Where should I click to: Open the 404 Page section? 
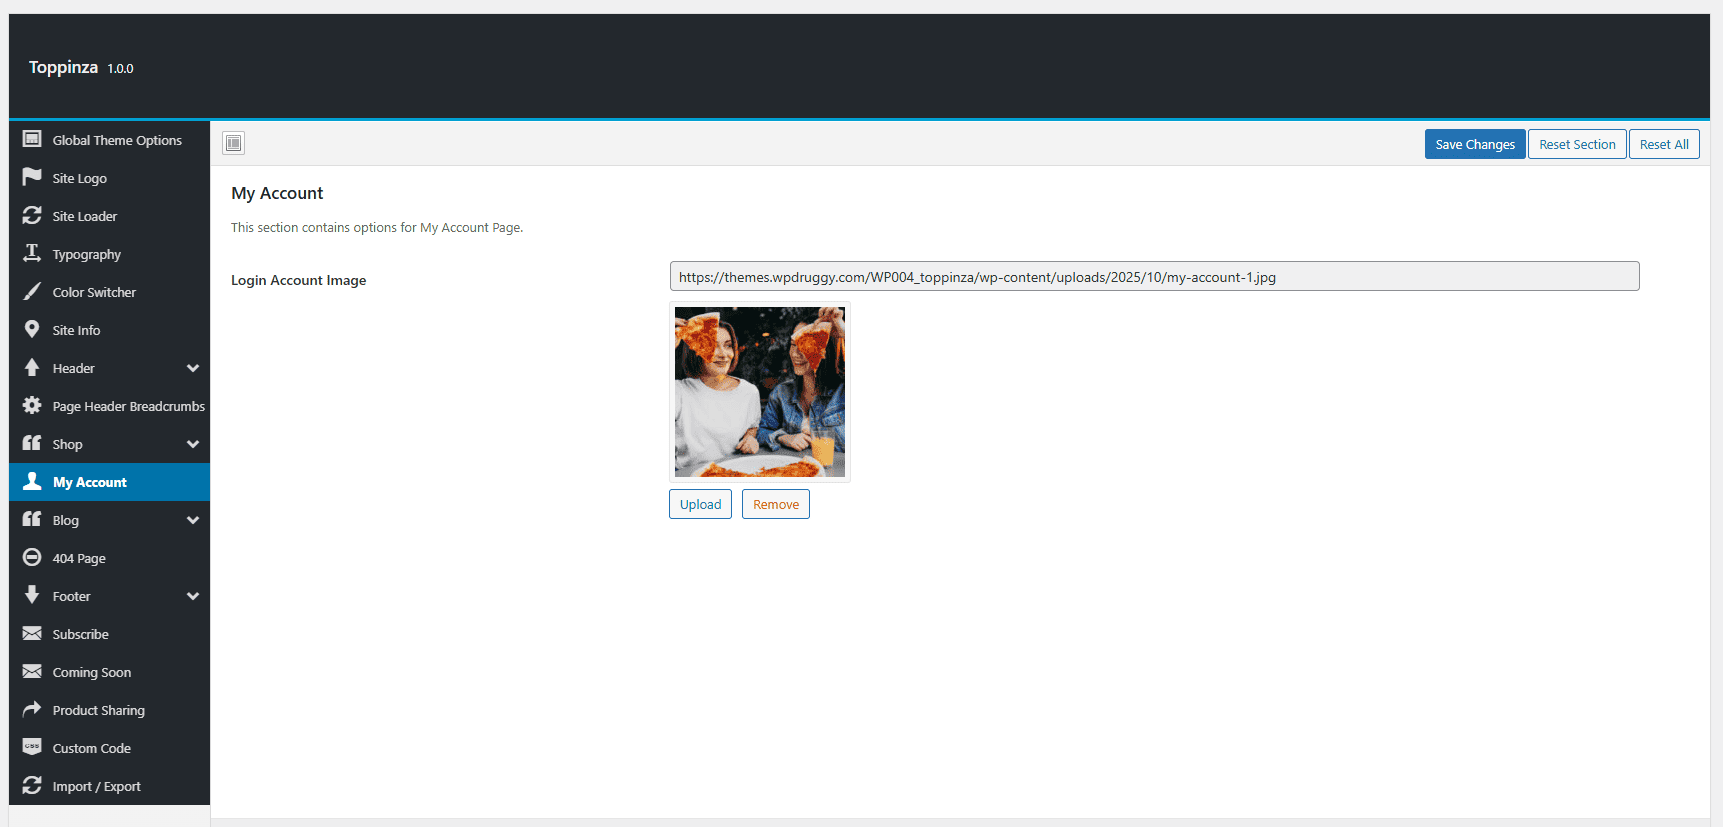pyautogui.click(x=109, y=558)
